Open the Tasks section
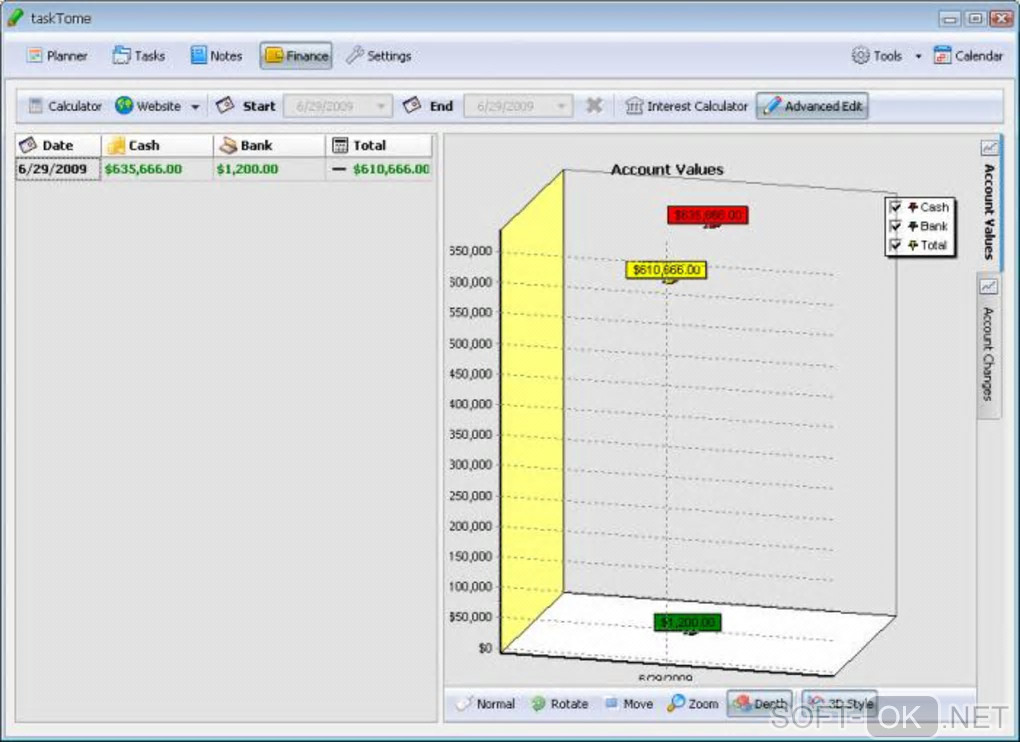This screenshot has width=1020, height=742. tap(139, 56)
